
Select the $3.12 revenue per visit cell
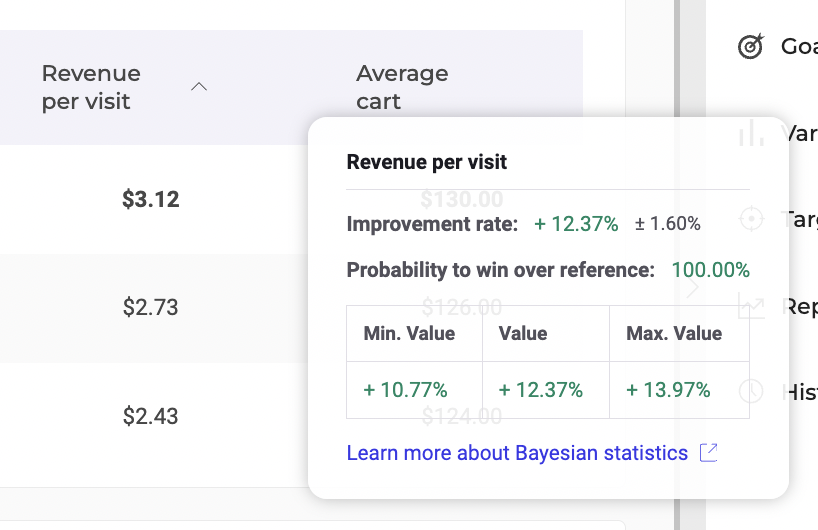(150, 199)
